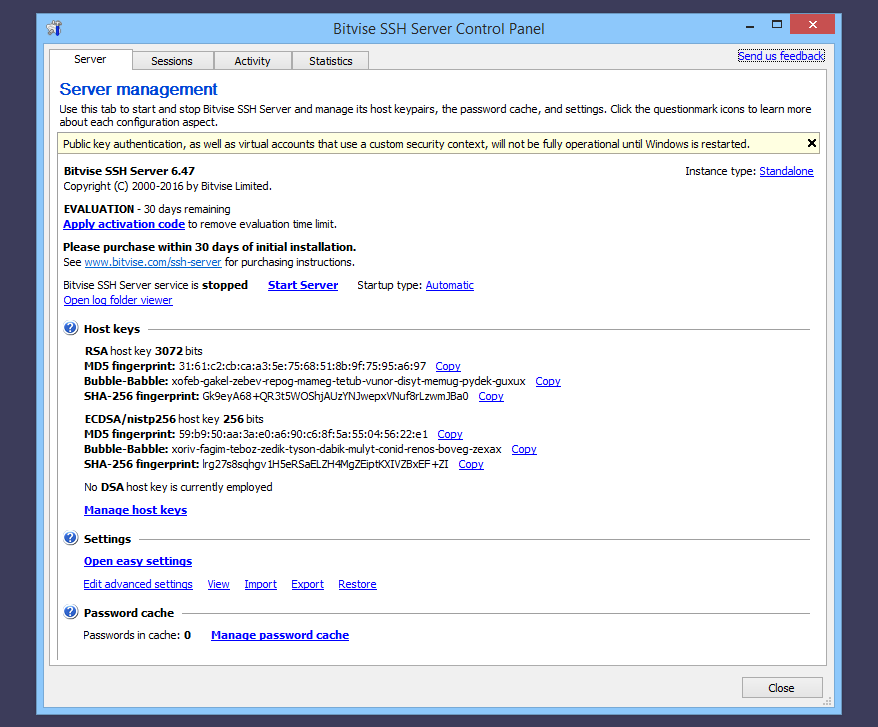Dismiss the yellow restart warning banner
Image resolution: width=878 pixels, height=727 pixels.
(x=811, y=143)
